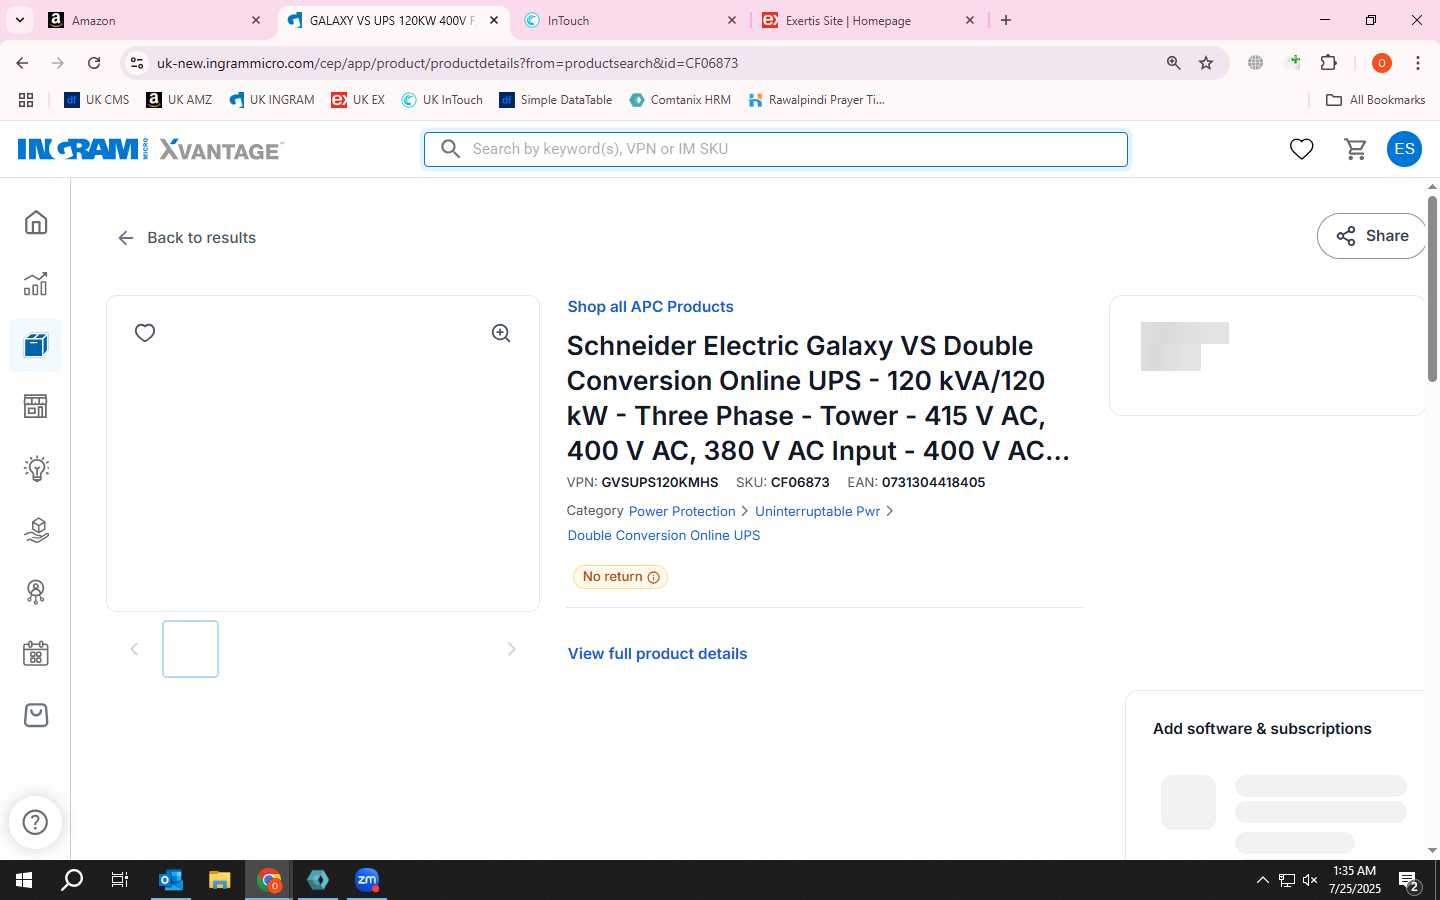The width and height of the screenshot is (1440, 900).
Task: Show next product thumbnail arrow
Action: tap(511, 649)
